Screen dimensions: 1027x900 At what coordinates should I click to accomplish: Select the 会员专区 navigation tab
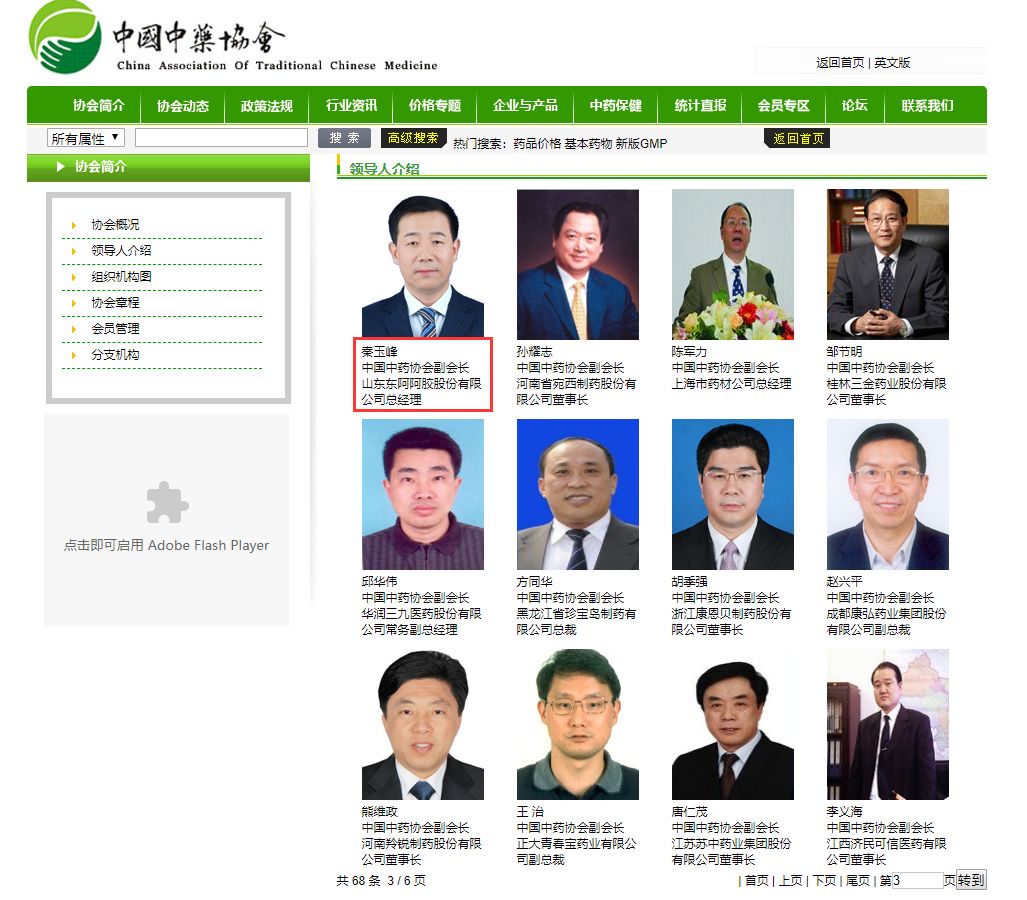point(783,105)
